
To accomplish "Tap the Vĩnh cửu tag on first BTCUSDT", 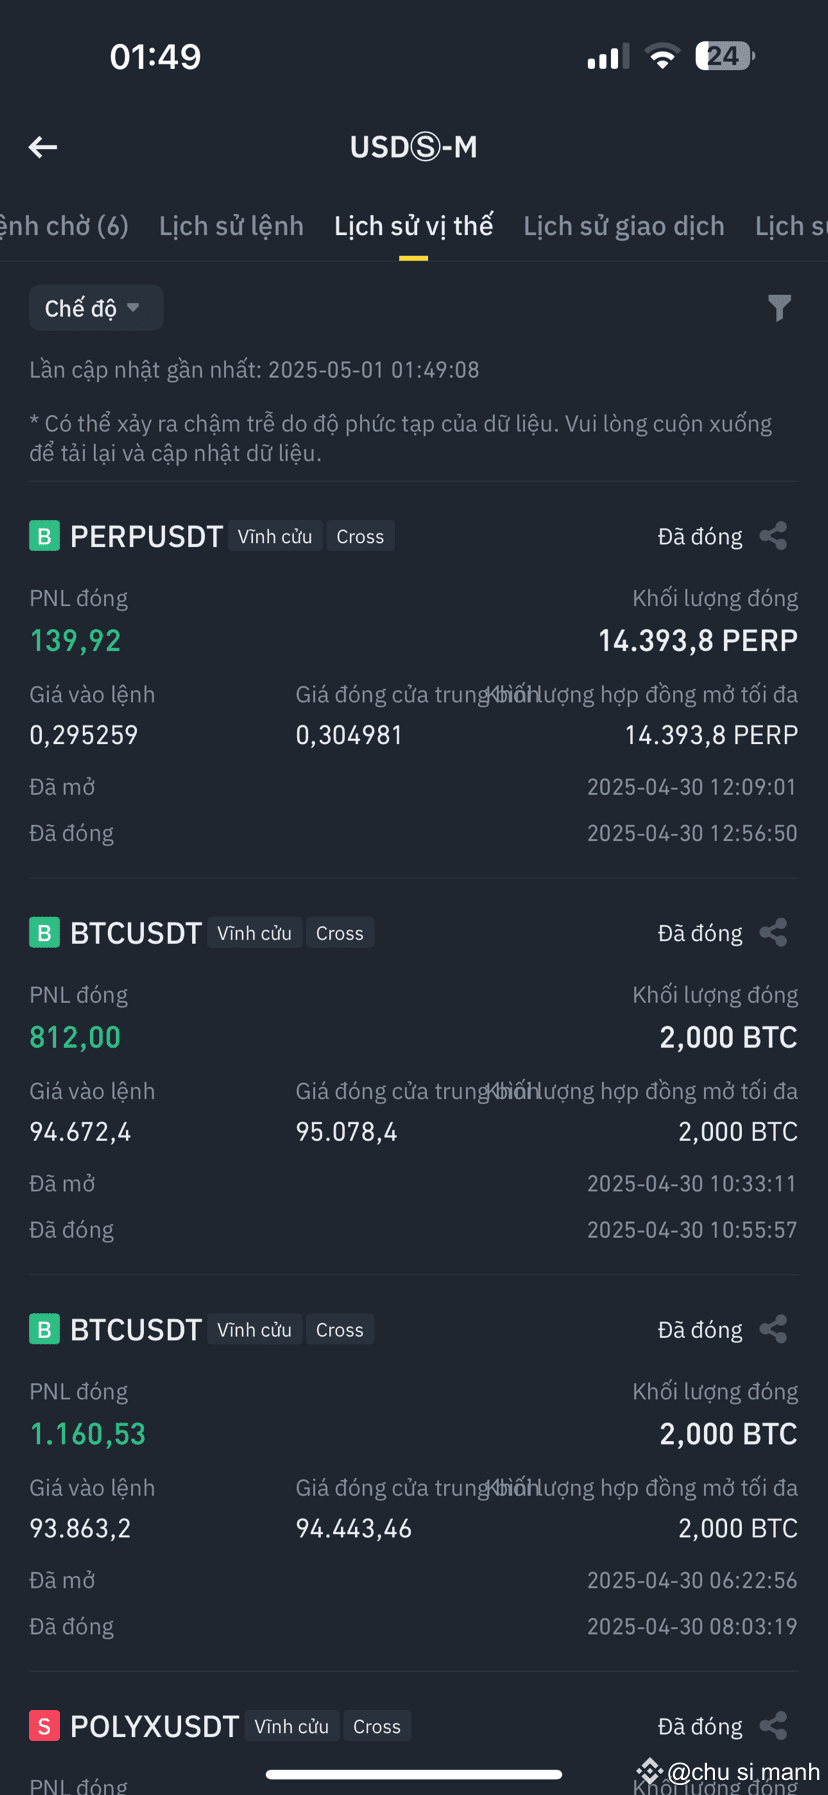I will click(255, 933).
